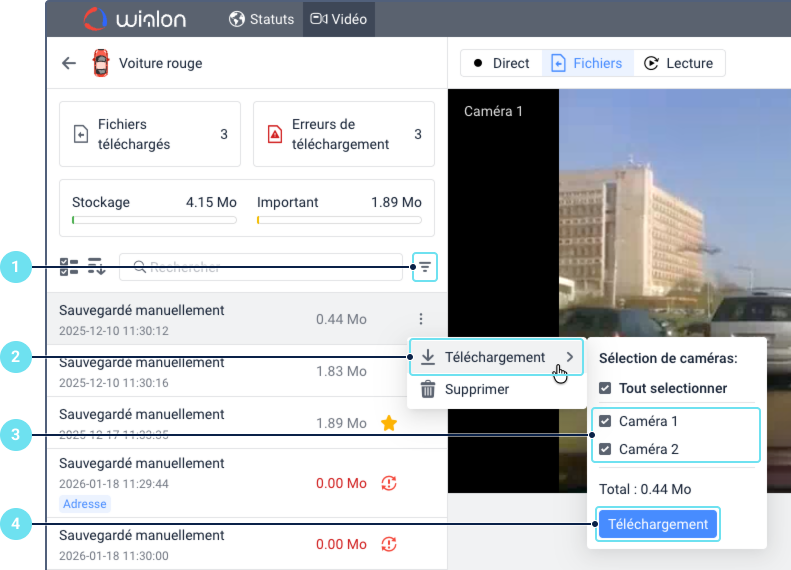Screen dimensions: 791x570
Task: Click the Sélection de caméras heading
Action: [x=668, y=358]
